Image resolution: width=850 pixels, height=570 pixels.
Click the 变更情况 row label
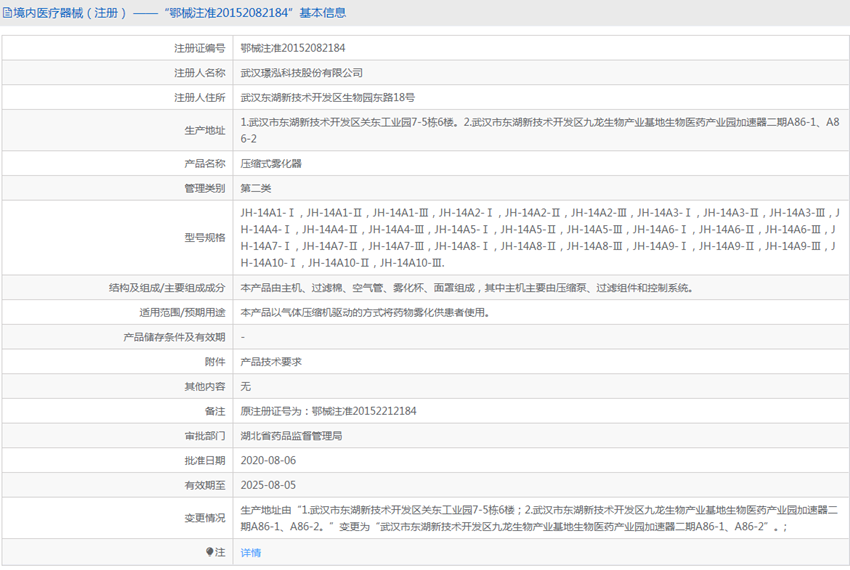point(204,518)
